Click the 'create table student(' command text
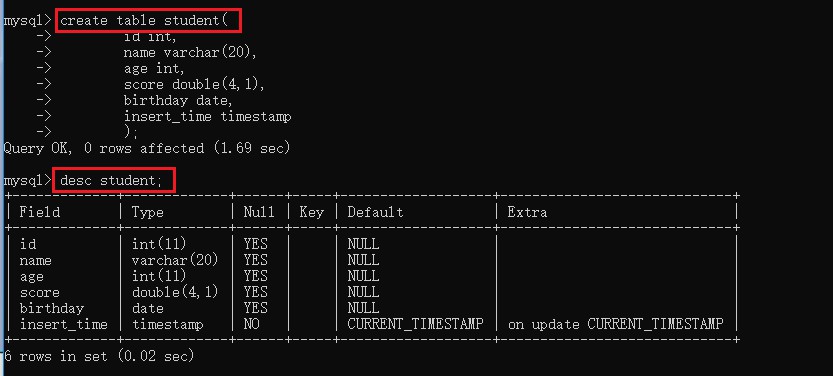The height and width of the screenshot is (376, 833). [x=144, y=21]
